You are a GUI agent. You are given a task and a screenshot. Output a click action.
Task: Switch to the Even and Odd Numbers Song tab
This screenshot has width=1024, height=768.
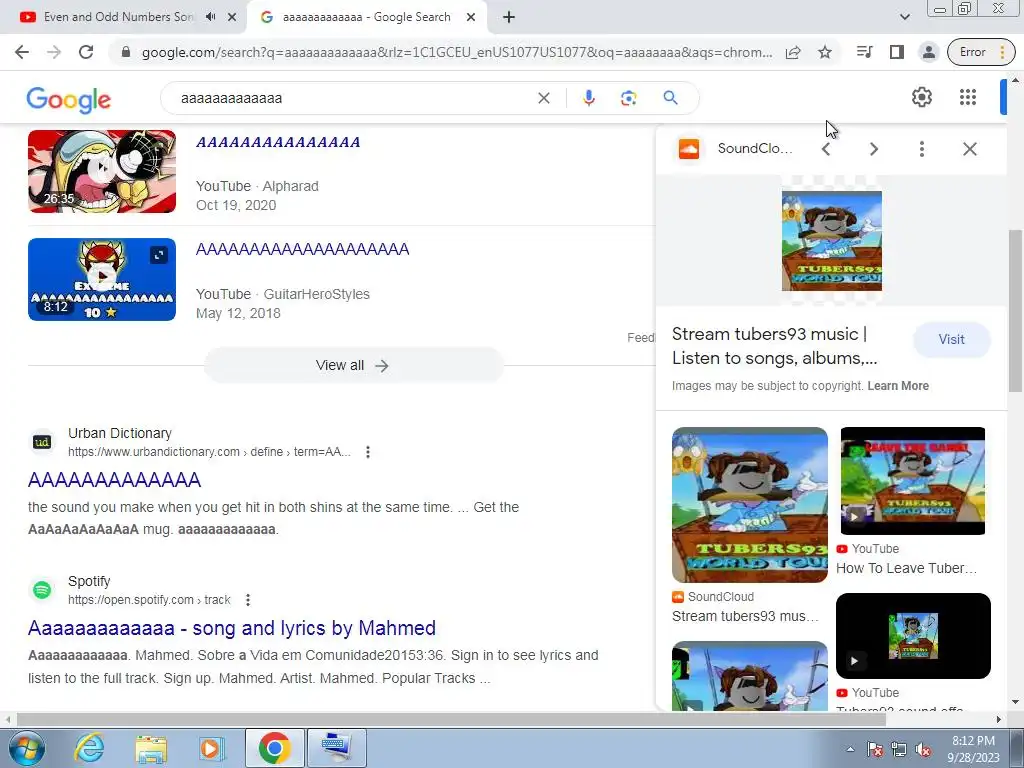click(118, 17)
